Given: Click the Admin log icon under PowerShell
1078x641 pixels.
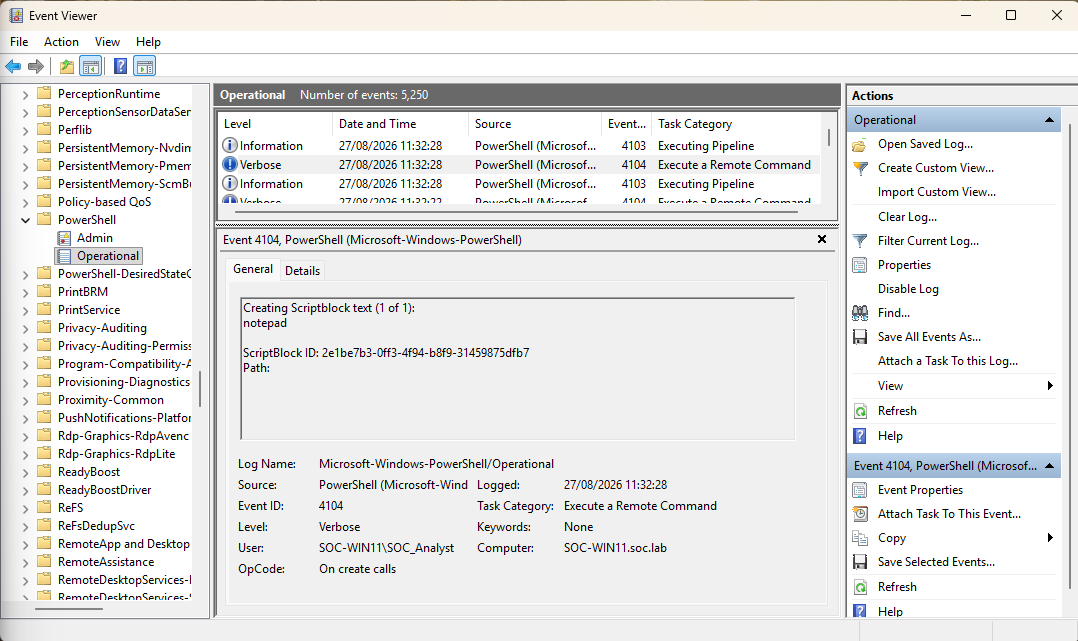Looking at the screenshot, I should pos(64,238).
